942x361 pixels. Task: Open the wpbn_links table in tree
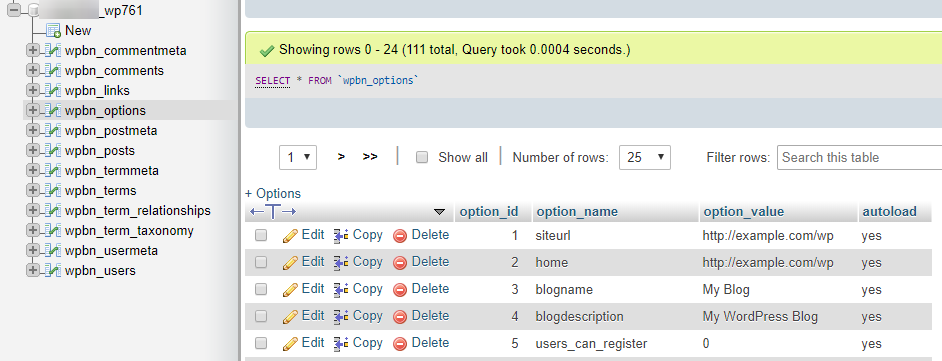pos(97,91)
